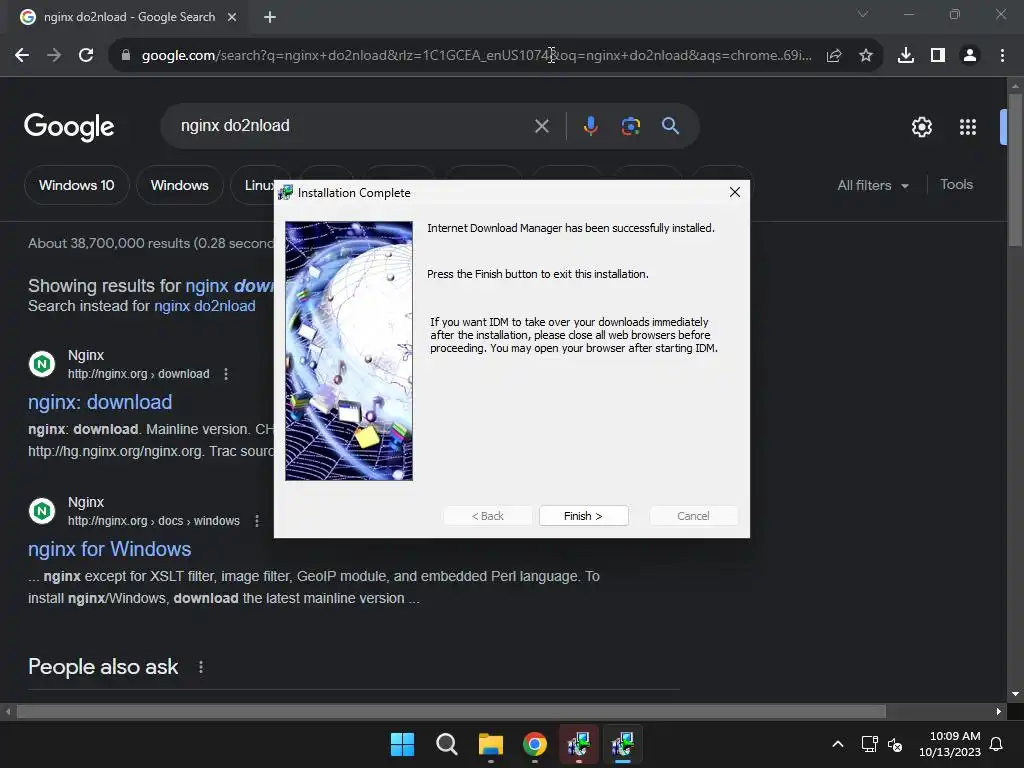Open the active IDM installer taskbar icon
Viewport: 1024px width, 768px height.
coord(623,744)
